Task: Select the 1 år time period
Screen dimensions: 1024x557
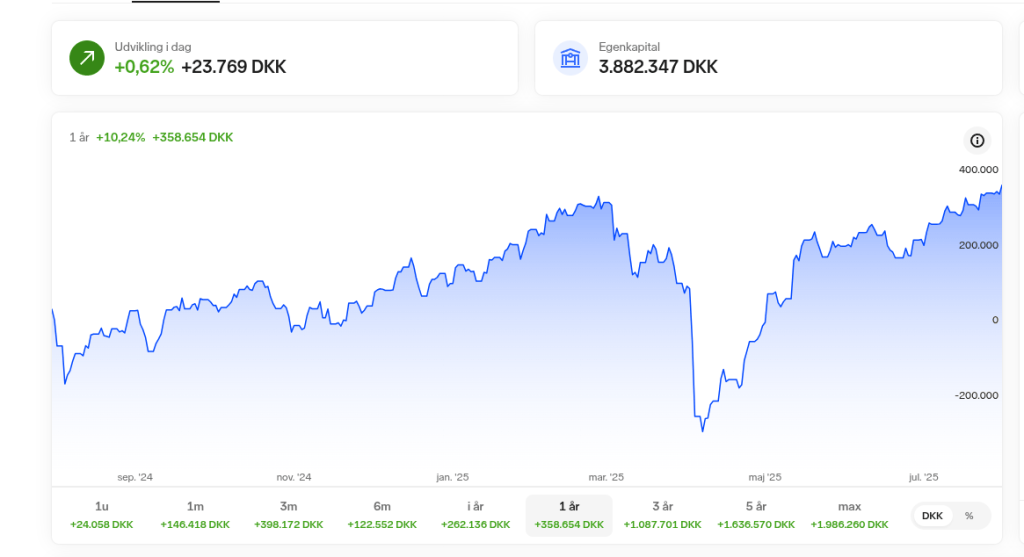Action: click(x=569, y=515)
